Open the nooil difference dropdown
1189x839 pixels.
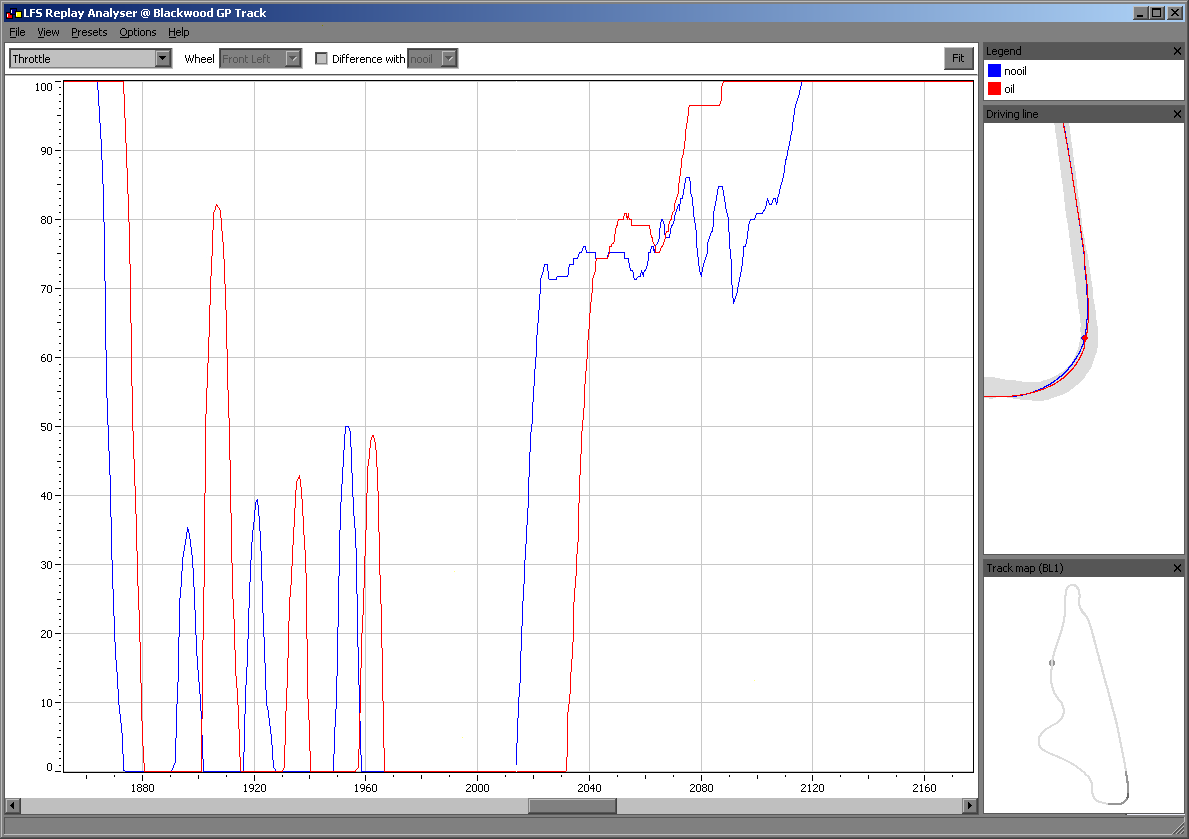[449, 58]
